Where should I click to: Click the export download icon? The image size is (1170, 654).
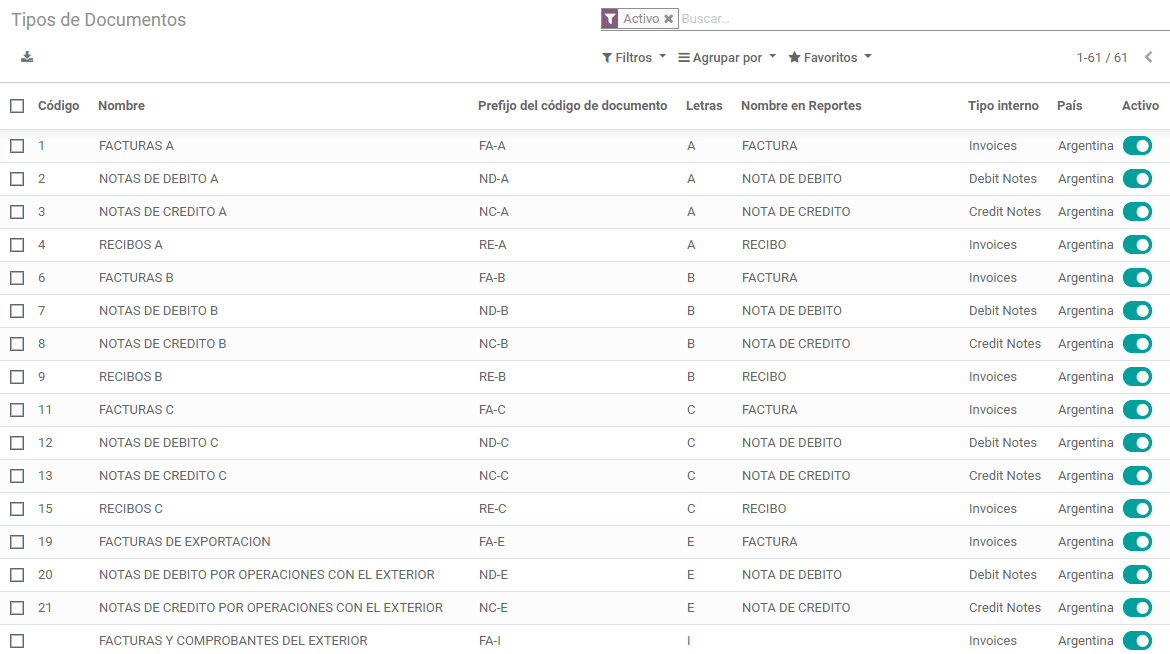27,57
